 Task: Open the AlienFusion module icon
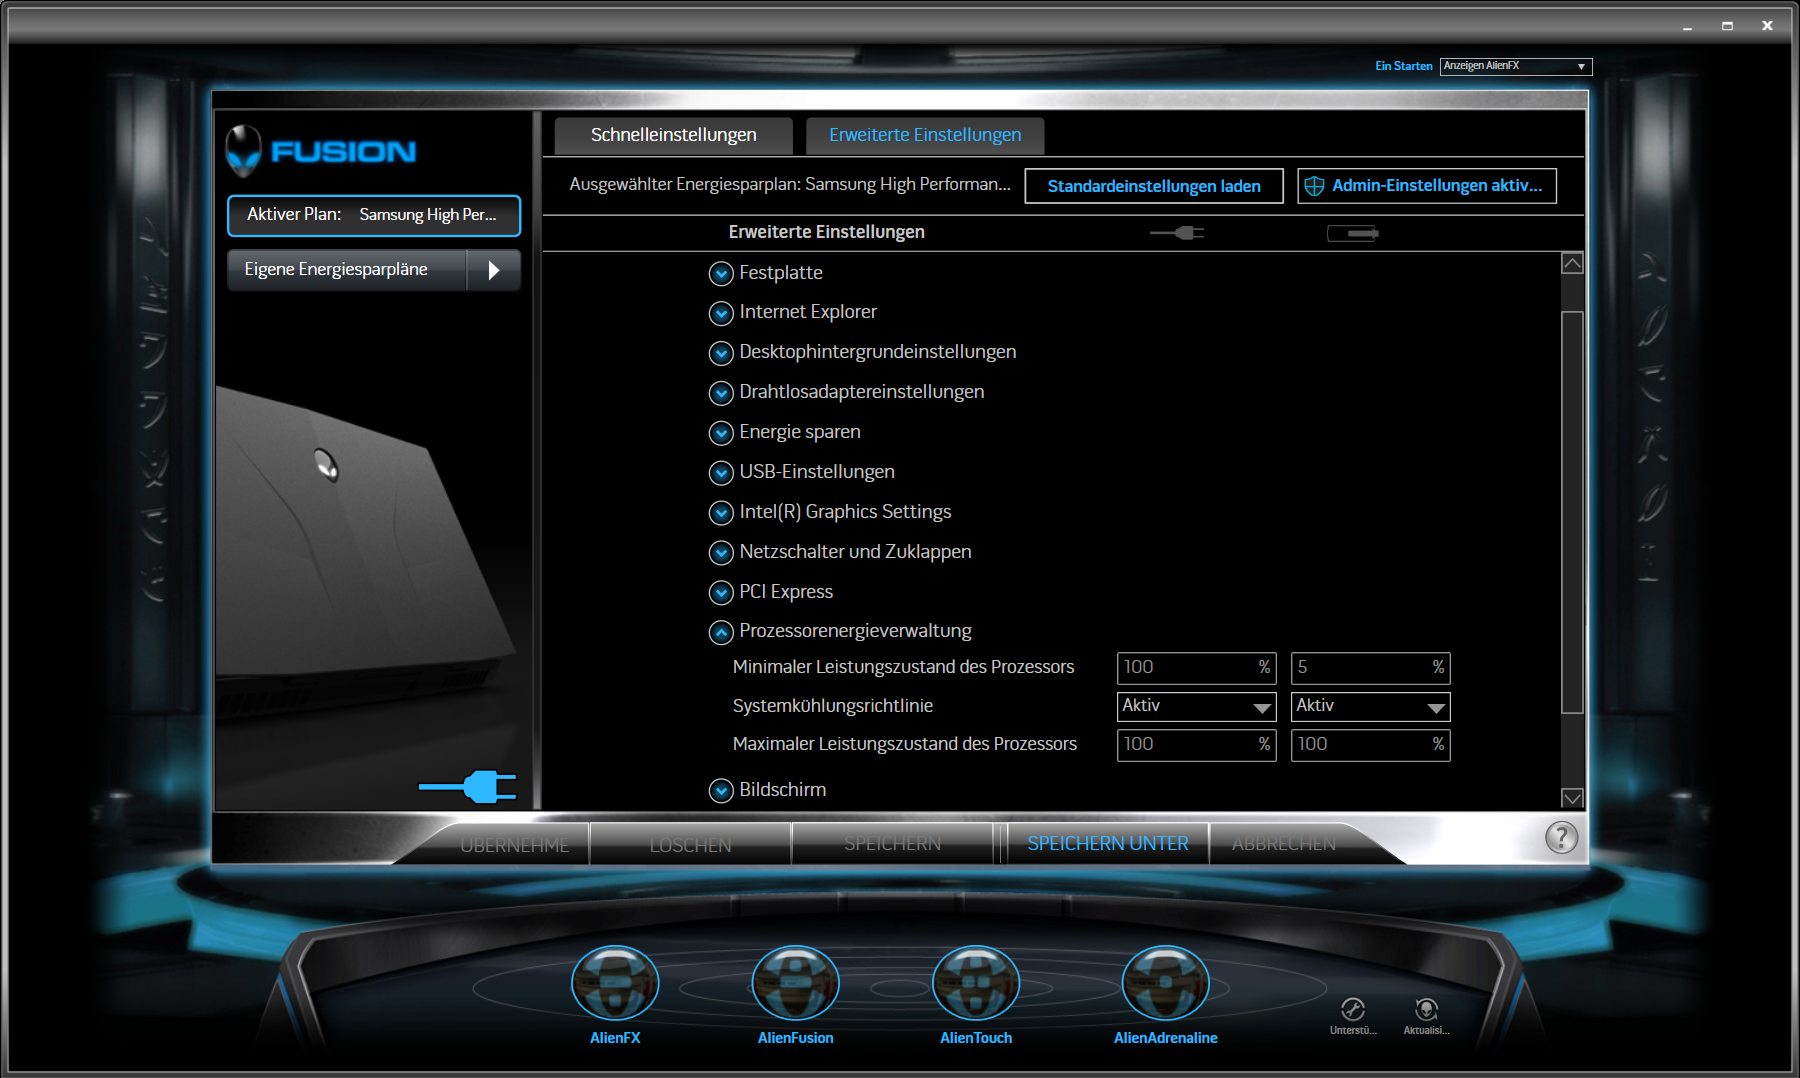tap(795, 985)
